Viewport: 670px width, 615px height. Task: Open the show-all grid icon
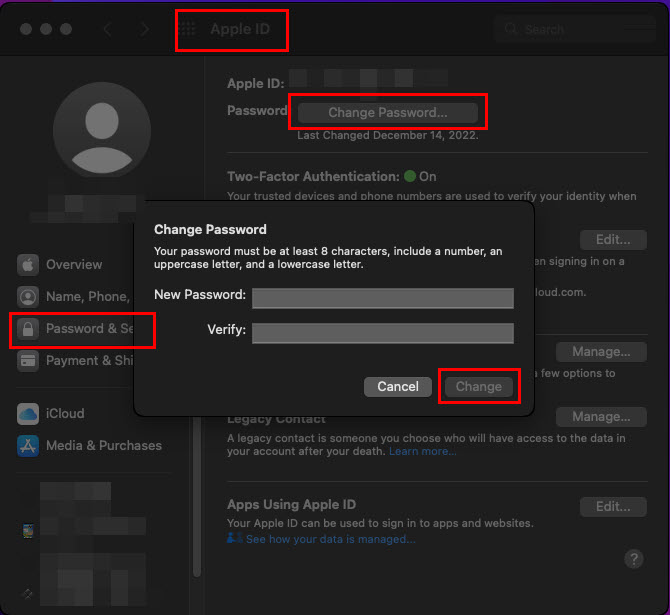click(x=187, y=29)
